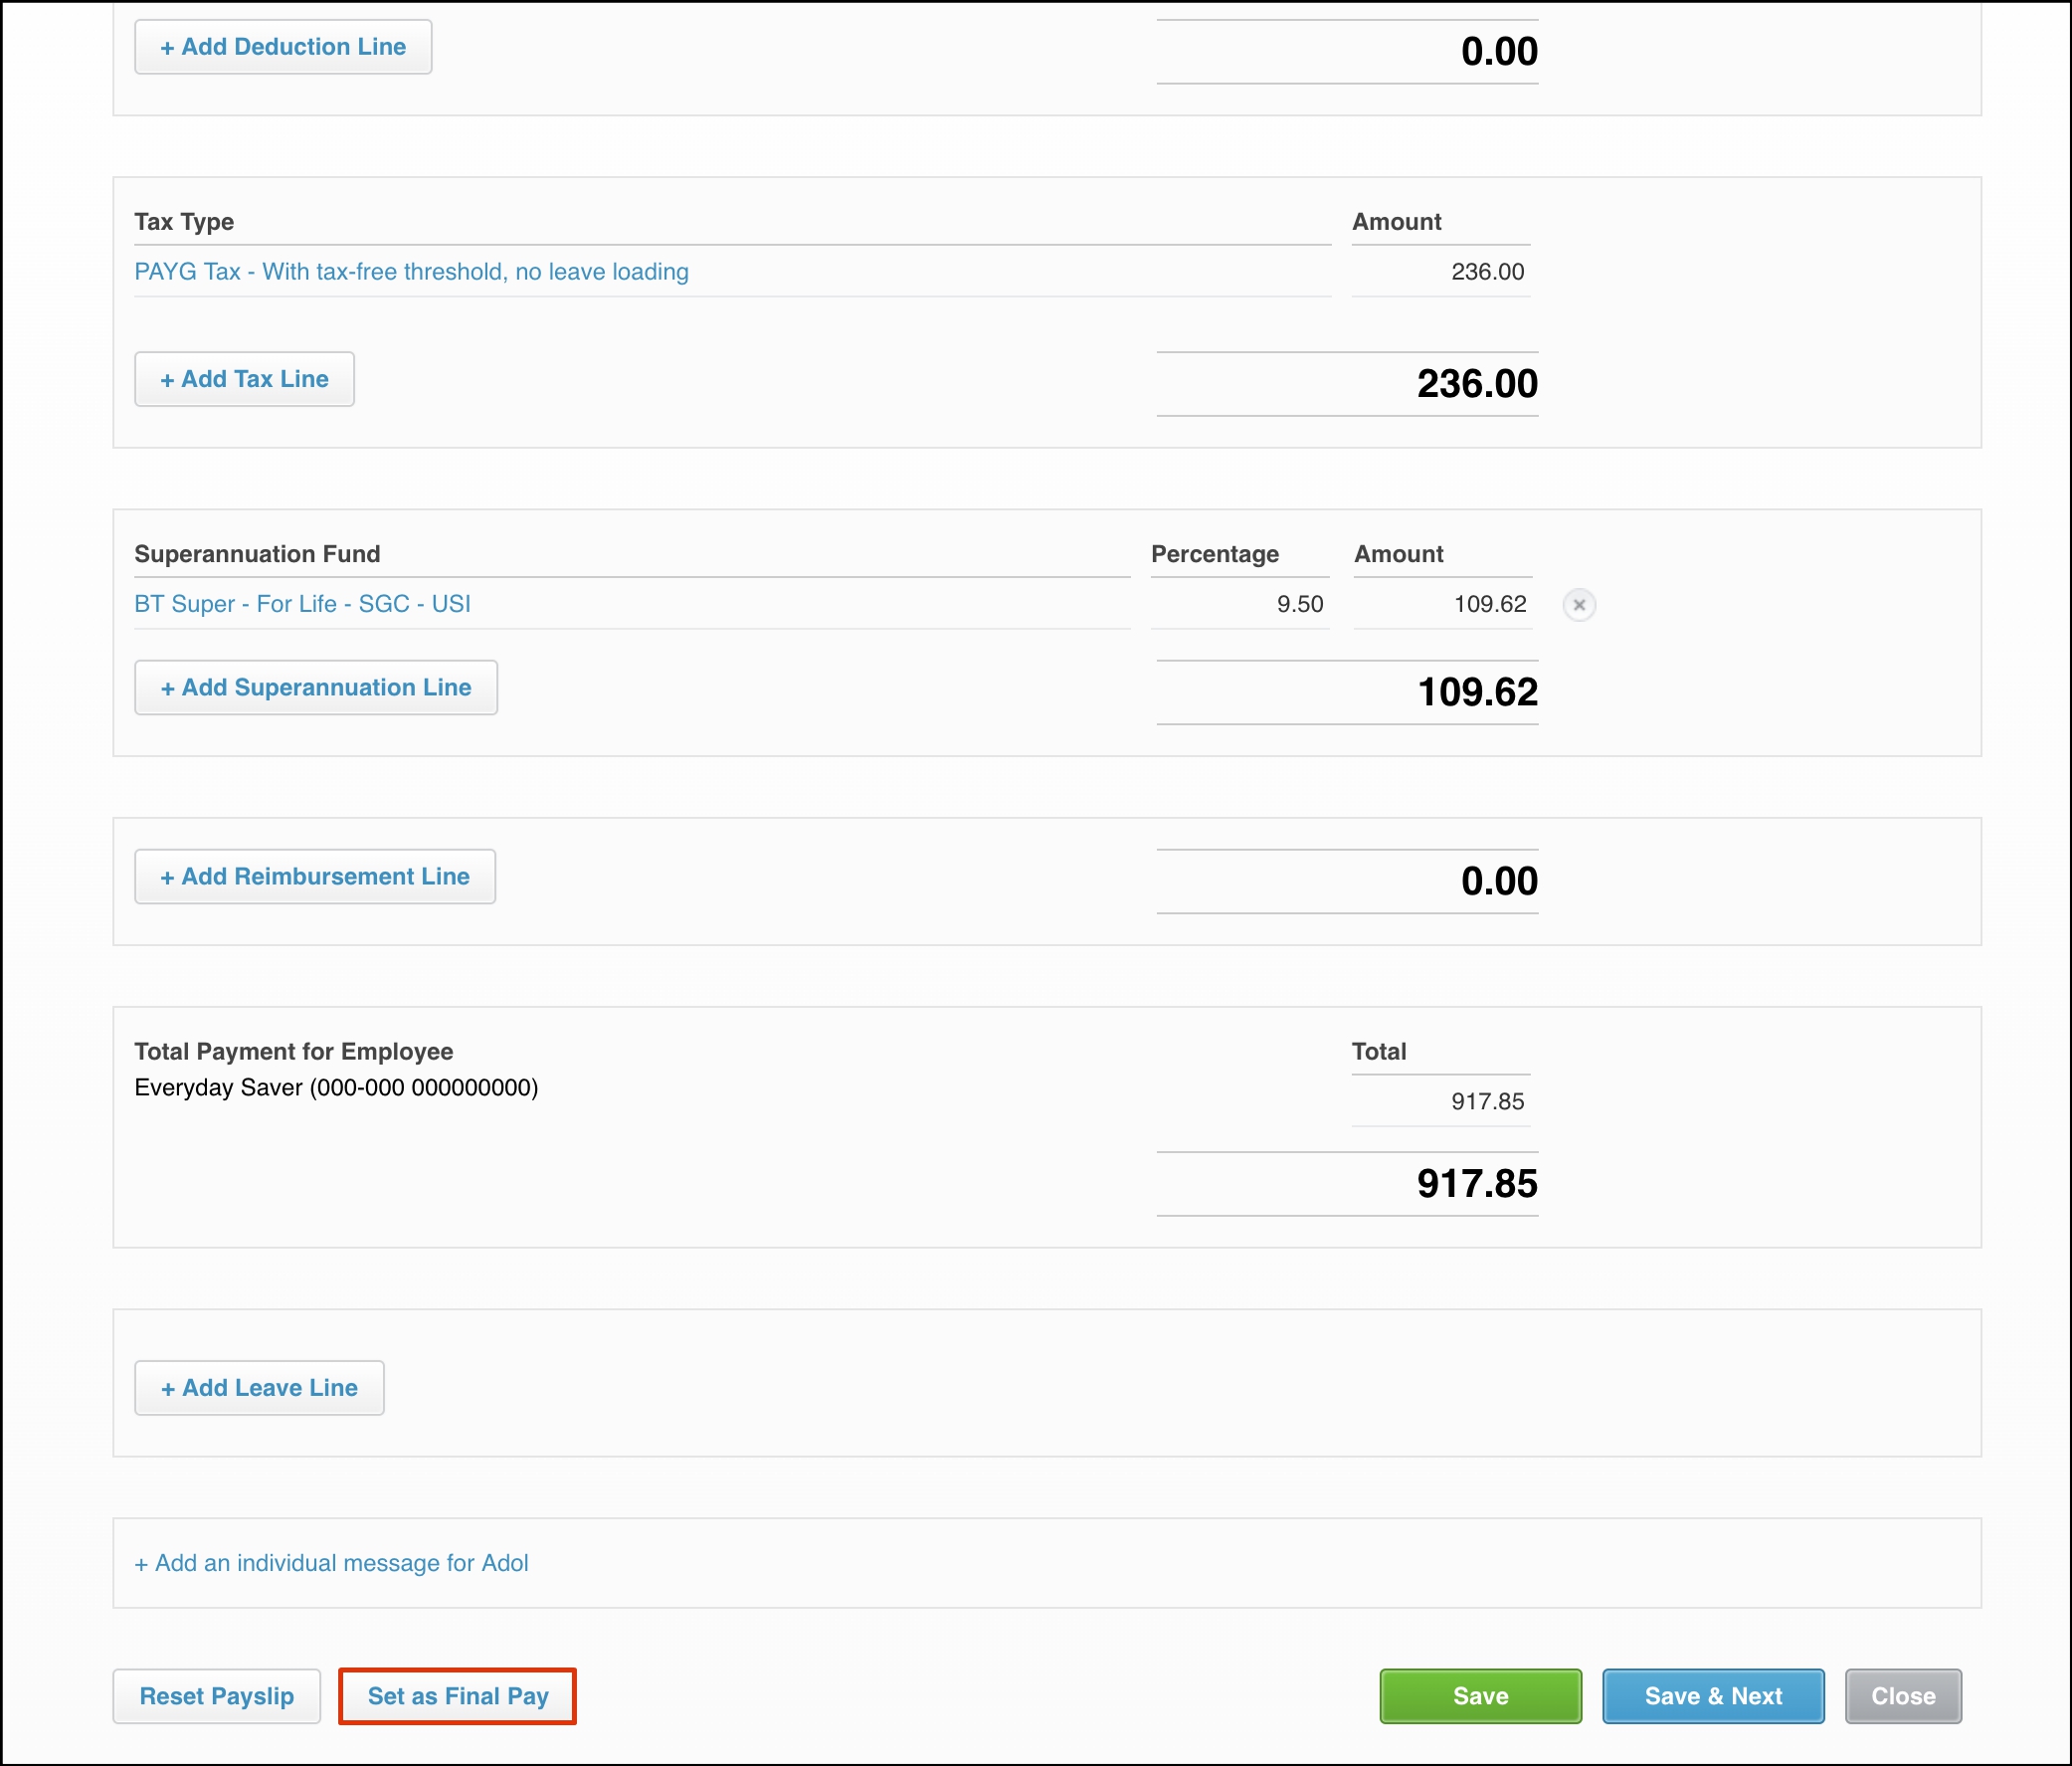Viewport: 2072px width, 1766px height.
Task: Open BT Super For Life fund link
Action: click(302, 604)
